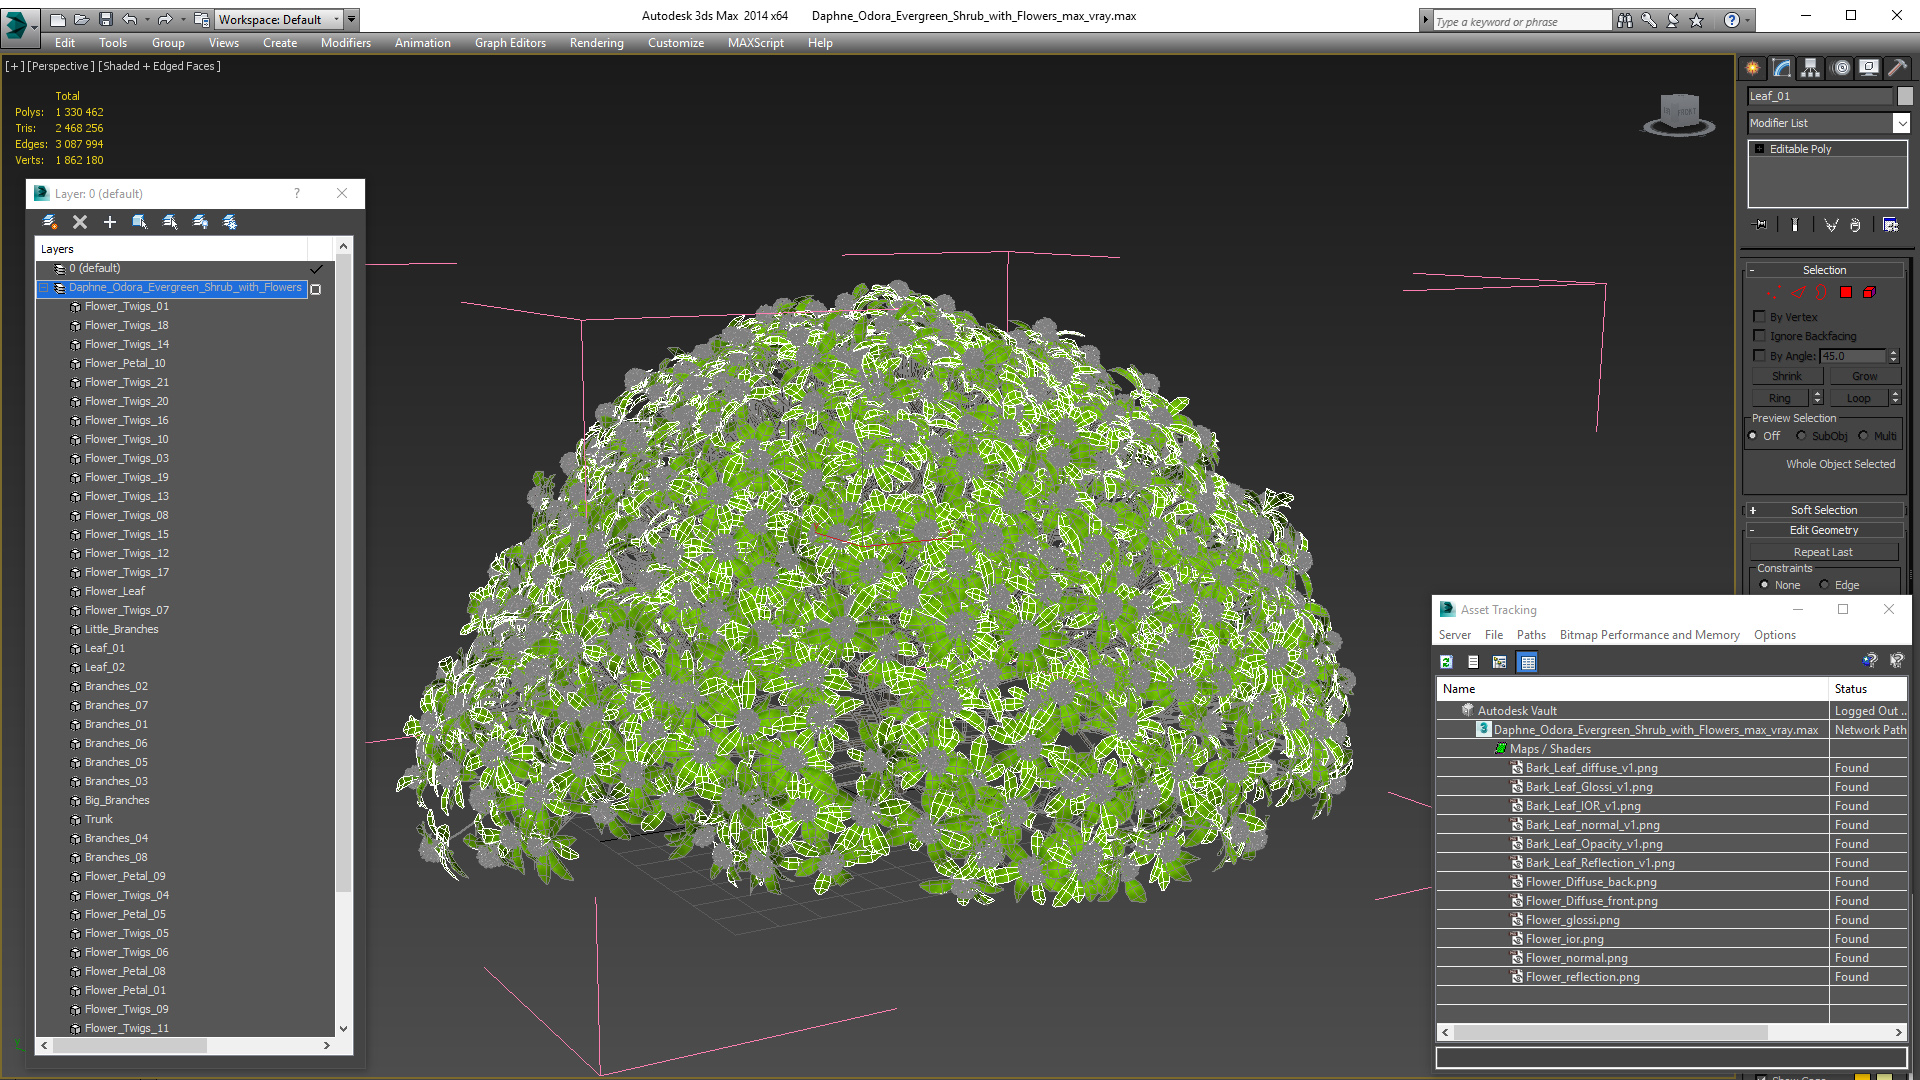Image resolution: width=1920 pixels, height=1080 pixels.
Task: Click the Create New Layer icon in the Layer dialog
Action: click(50, 222)
